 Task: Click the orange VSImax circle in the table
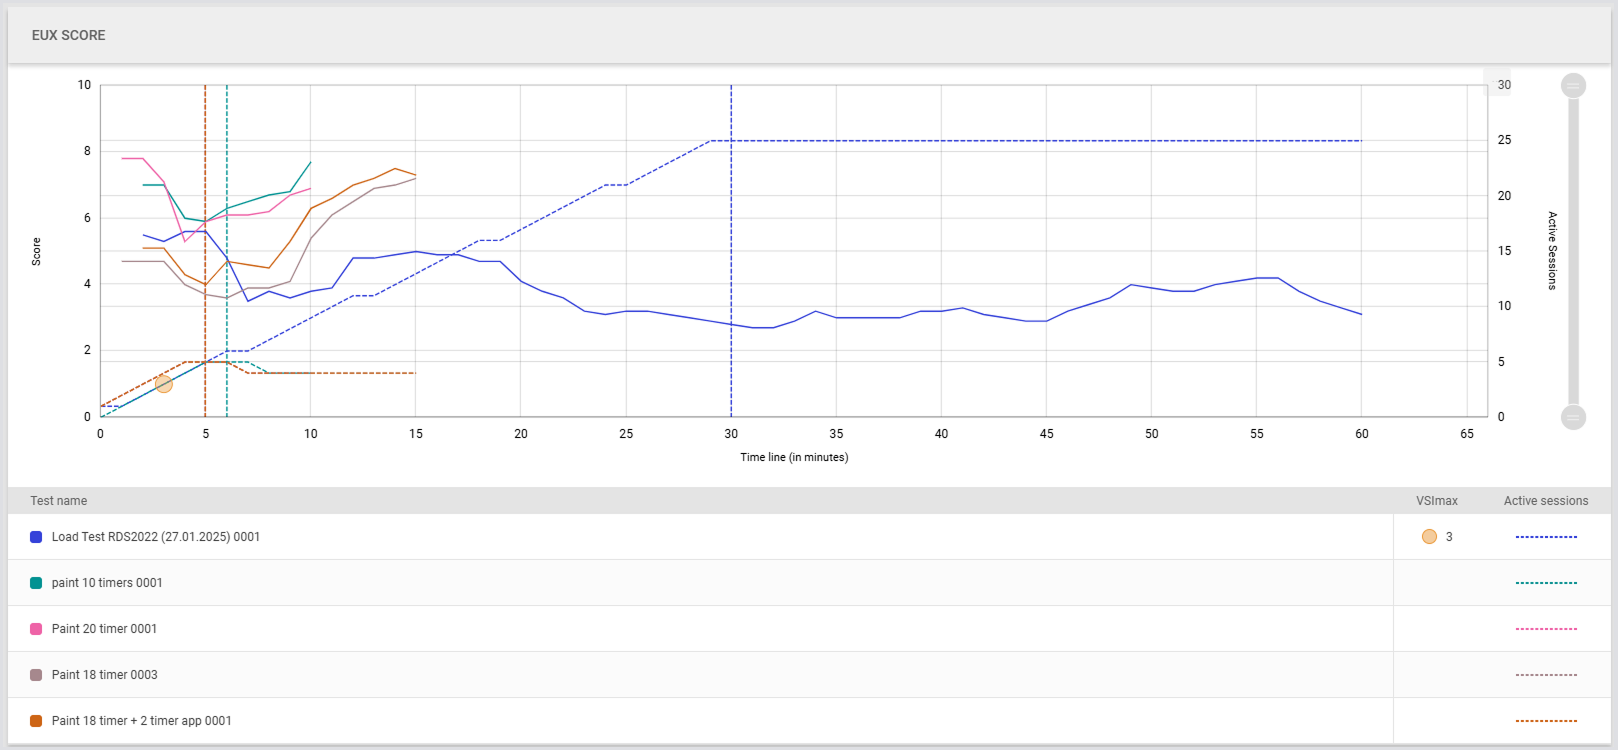1429,537
